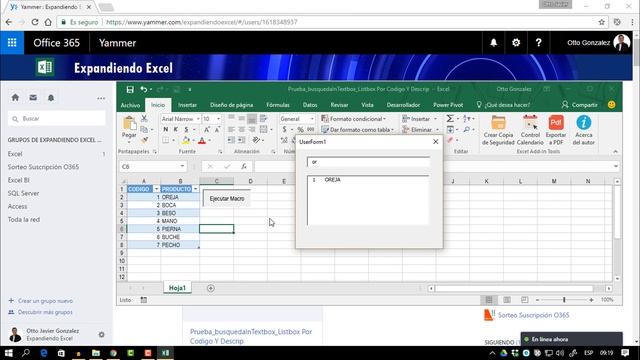
Task: Apply bold with the N button
Action: 165,129
